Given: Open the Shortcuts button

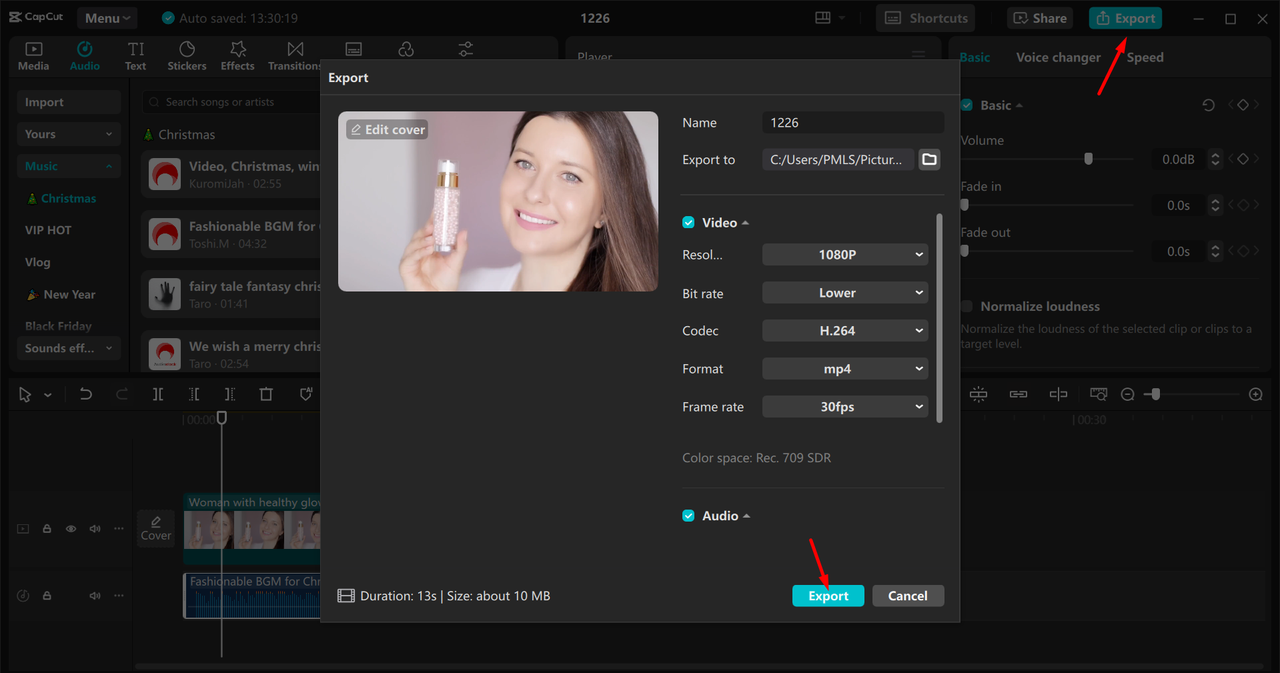Looking at the screenshot, I should coord(927,18).
